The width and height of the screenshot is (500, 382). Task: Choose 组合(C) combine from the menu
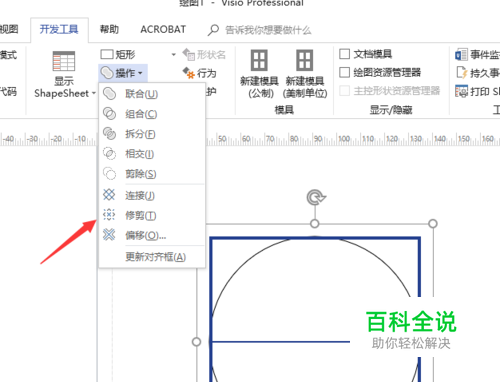[x=152, y=114]
